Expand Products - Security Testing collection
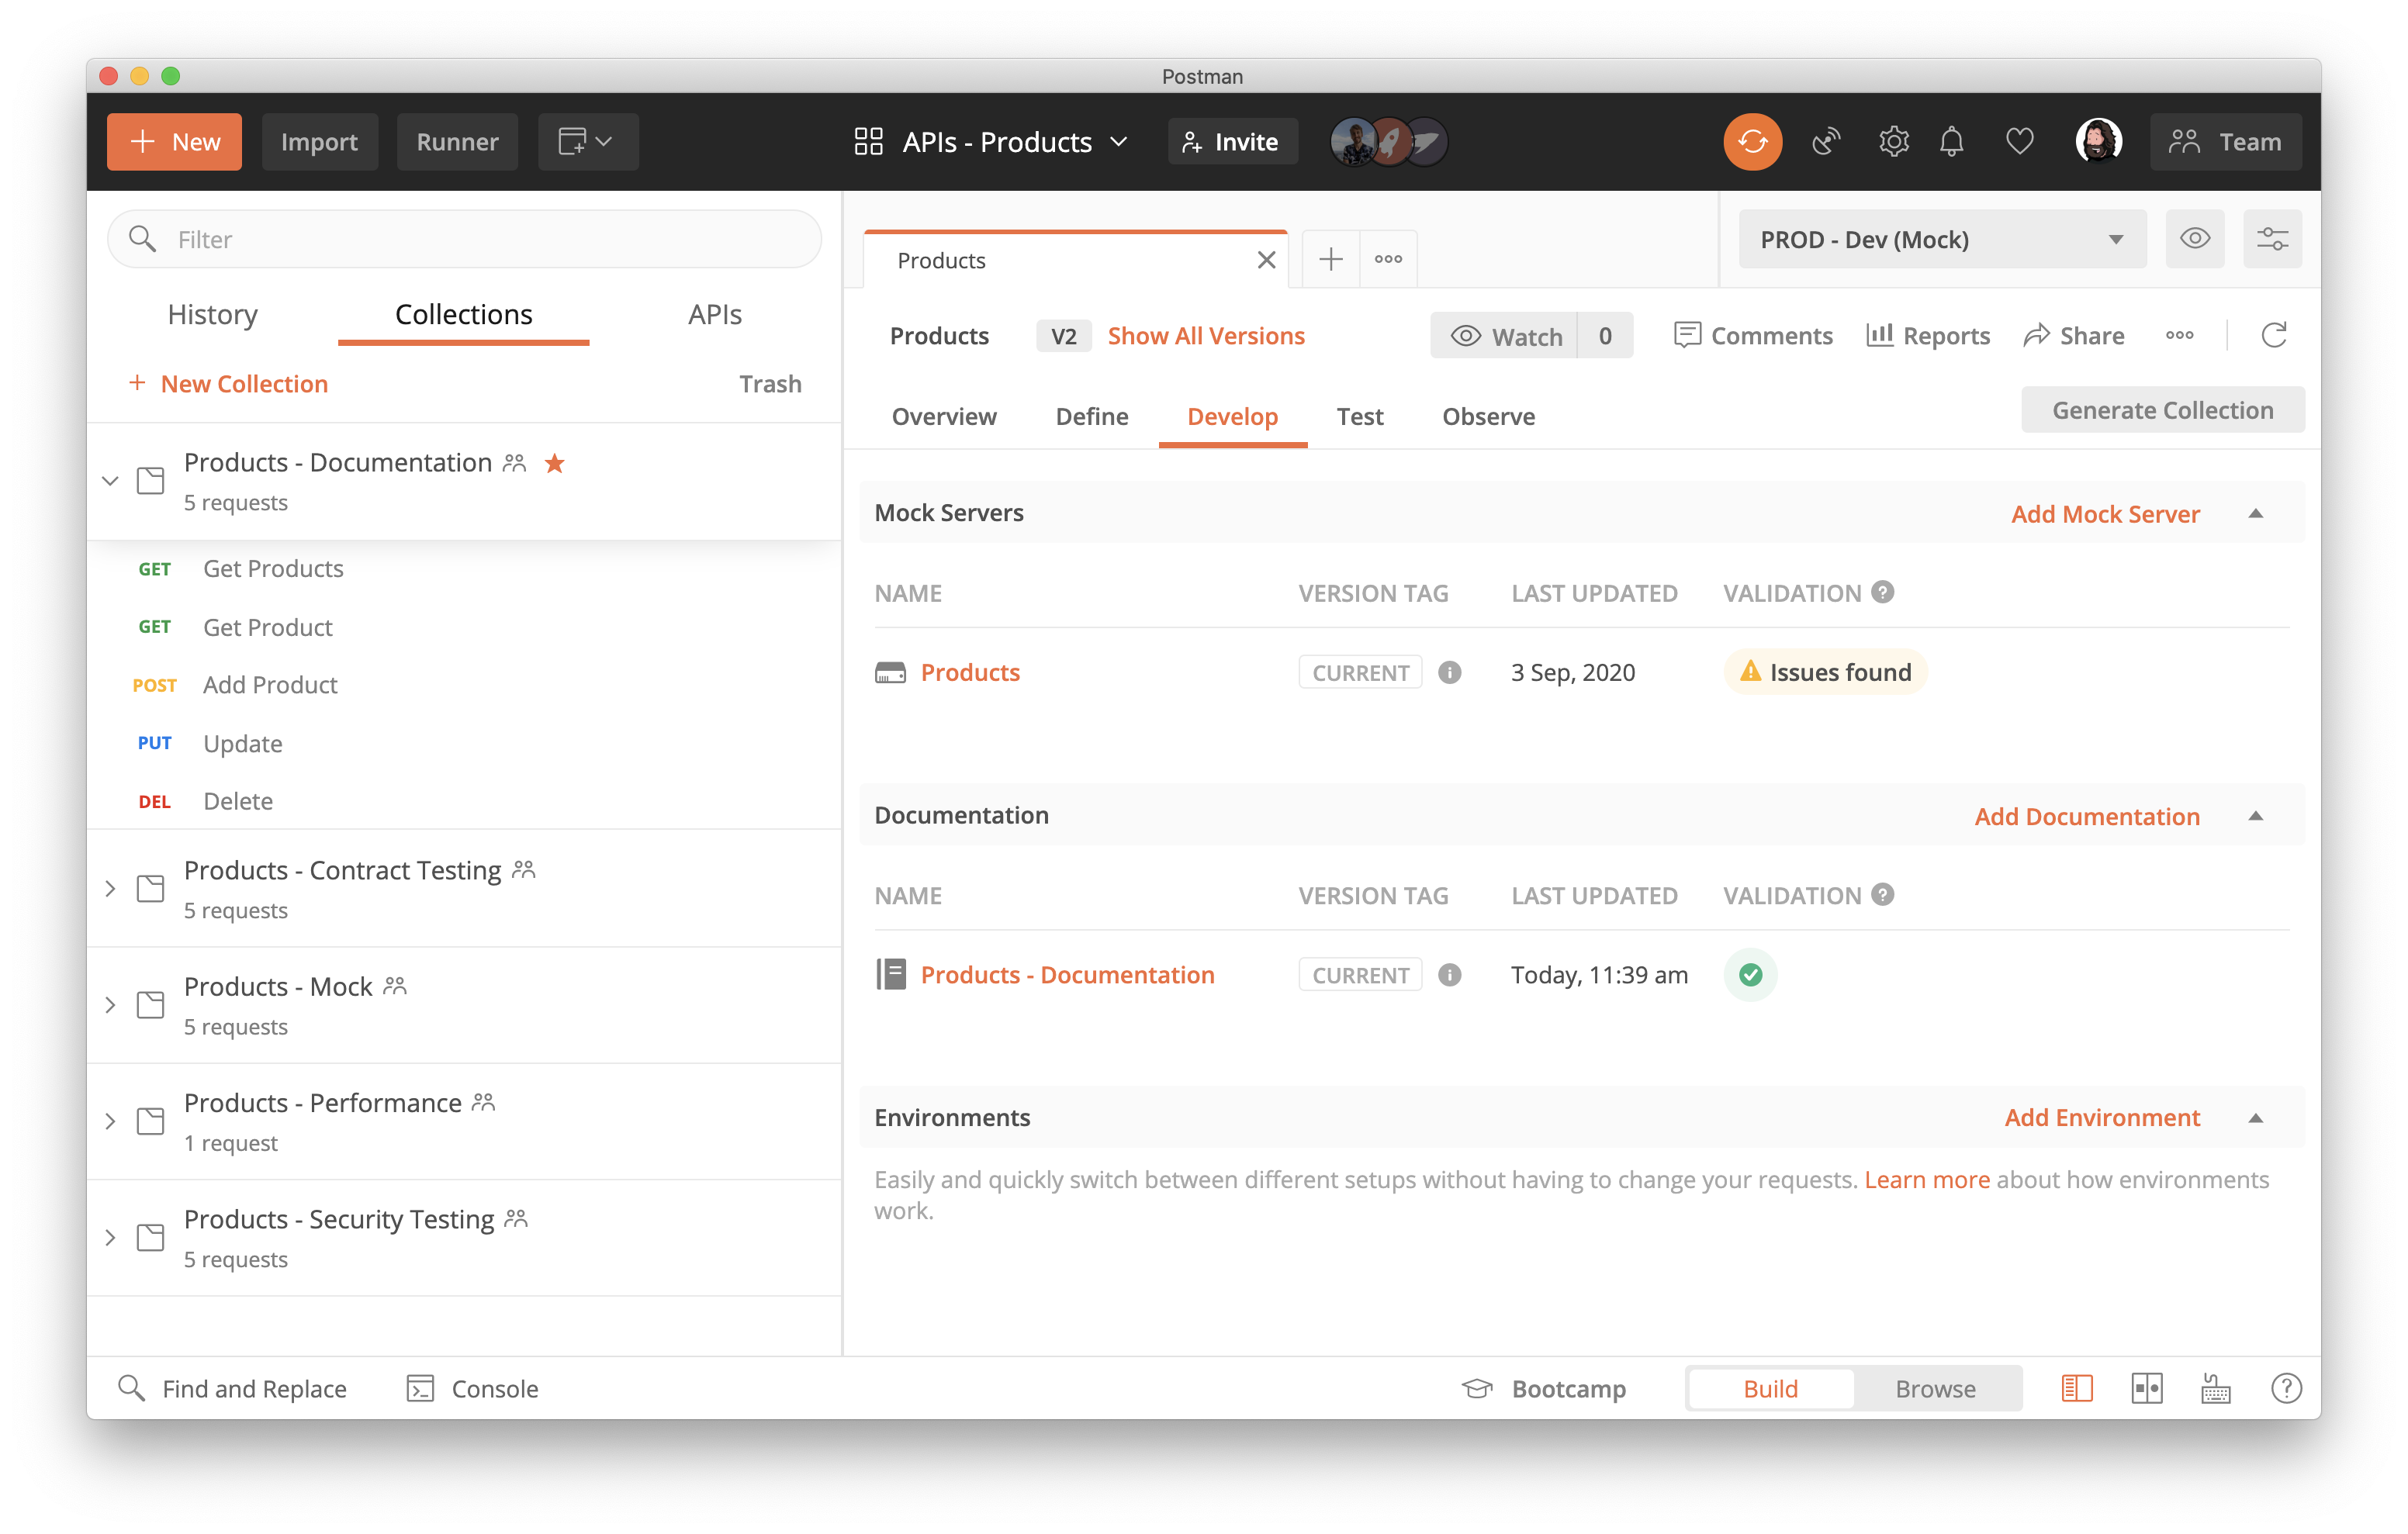Screen dimensions: 2408x1534 (x=110, y=1237)
